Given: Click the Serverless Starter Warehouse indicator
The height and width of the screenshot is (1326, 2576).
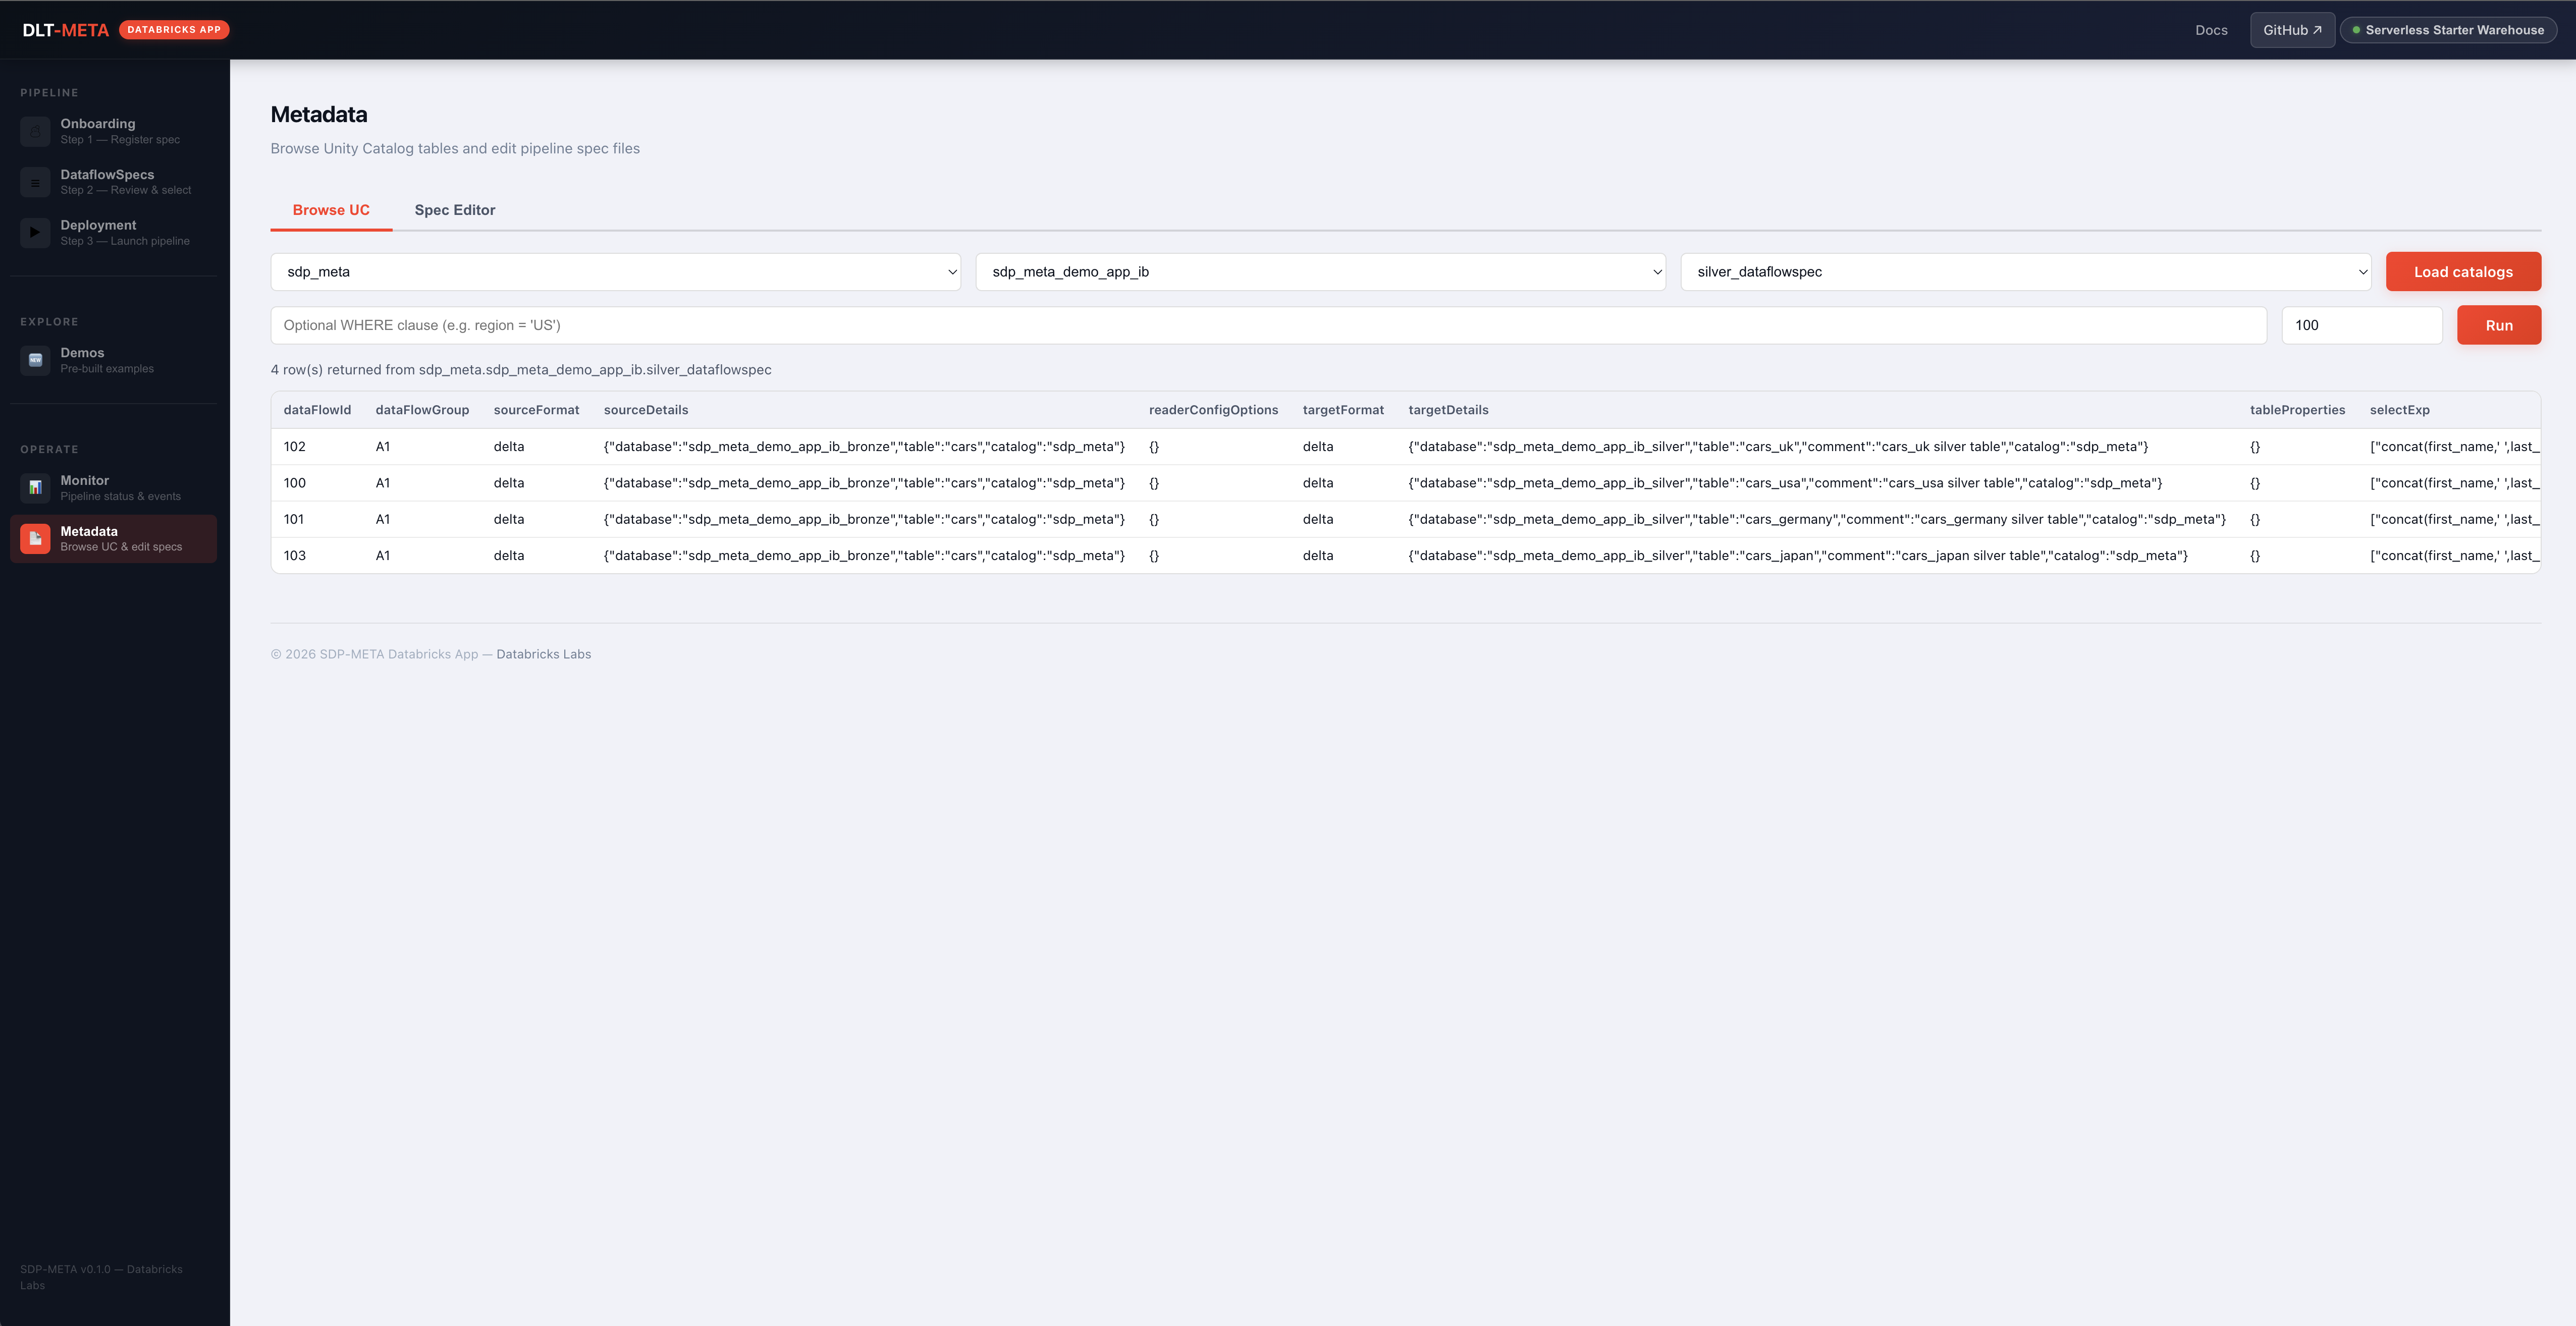Looking at the screenshot, I should 2448,30.
